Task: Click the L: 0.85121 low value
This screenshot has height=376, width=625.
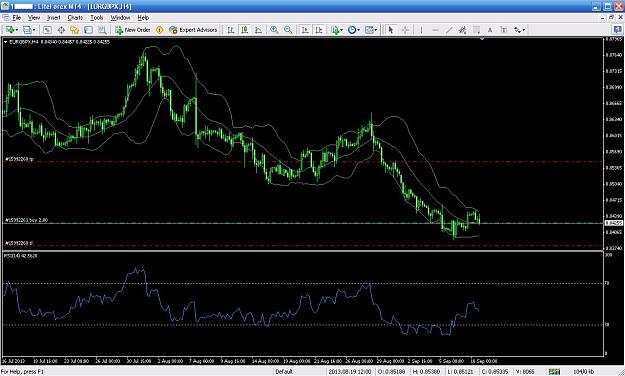Action: pyautogui.click(x=460, y=372)
